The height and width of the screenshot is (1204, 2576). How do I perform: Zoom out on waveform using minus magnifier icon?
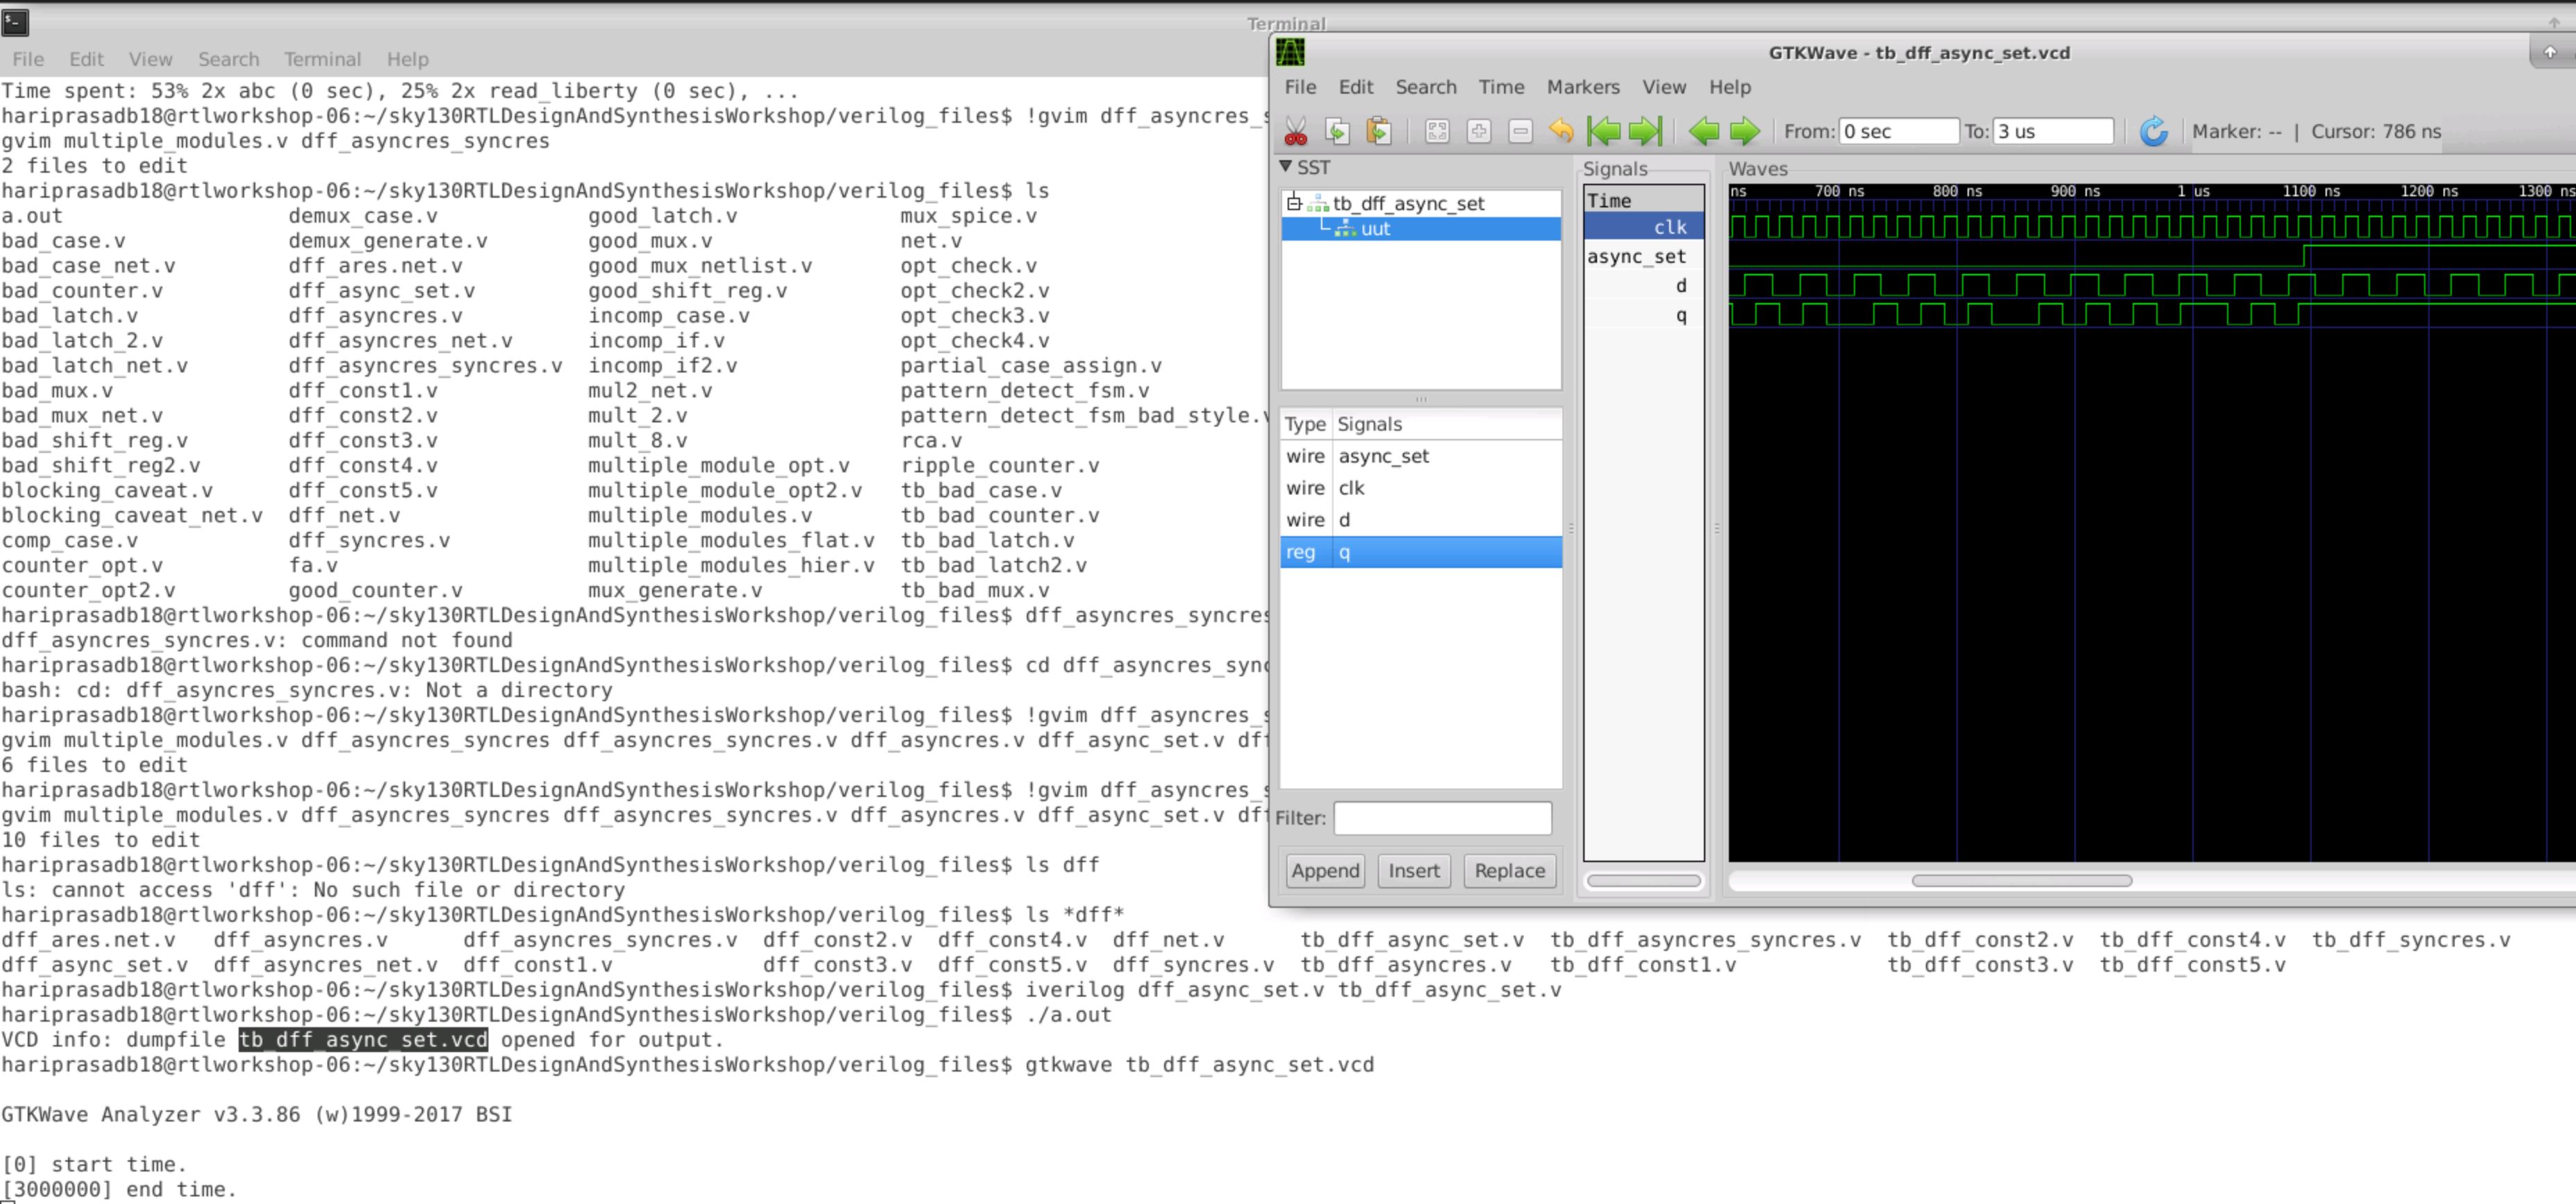click(x=1521, y=131)
